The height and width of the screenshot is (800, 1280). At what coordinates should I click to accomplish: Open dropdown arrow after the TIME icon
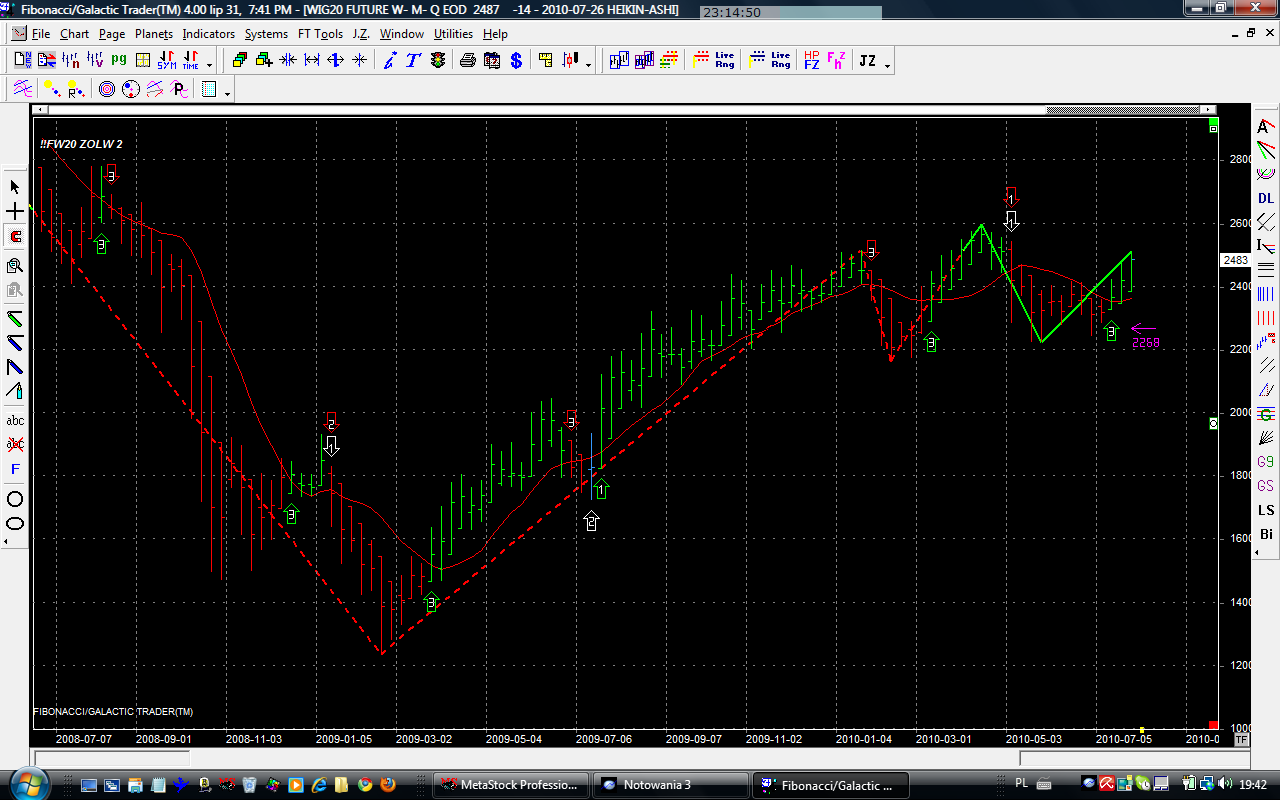coord(210,65)
